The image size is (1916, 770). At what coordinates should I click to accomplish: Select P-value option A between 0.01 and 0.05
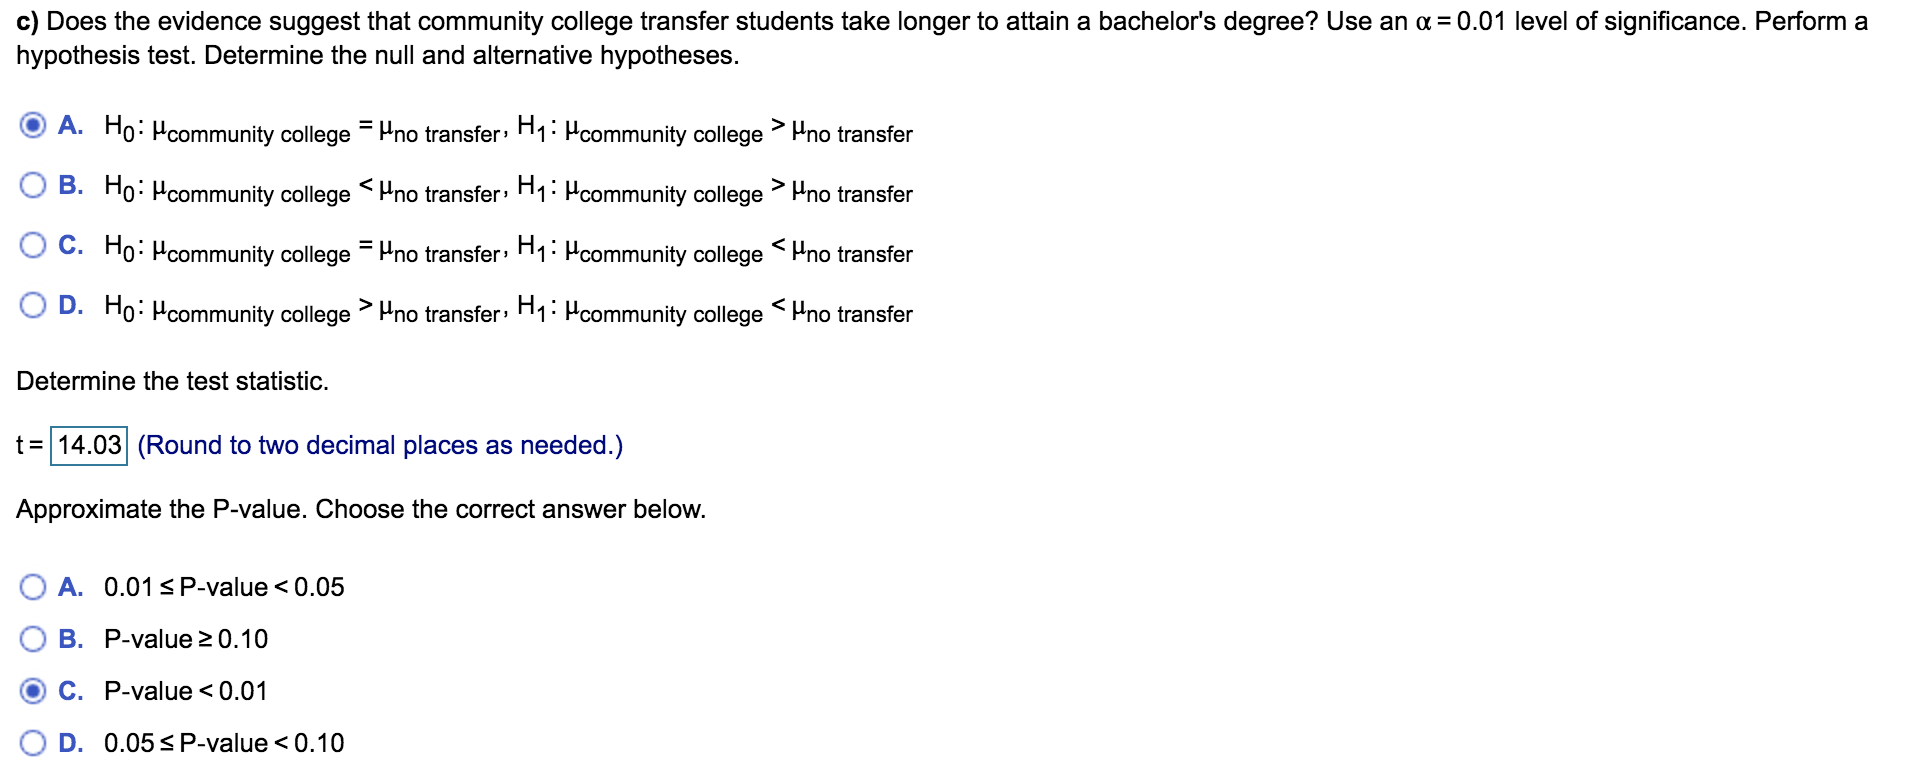click(x=31, y=587)
